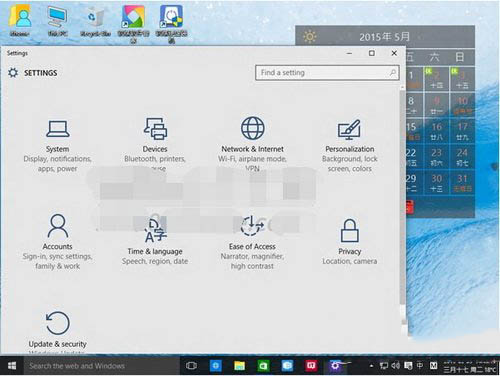This screenshot has height=376, width=500.
Task: Open the network icon in system tray
Action: tap(384, 366)
